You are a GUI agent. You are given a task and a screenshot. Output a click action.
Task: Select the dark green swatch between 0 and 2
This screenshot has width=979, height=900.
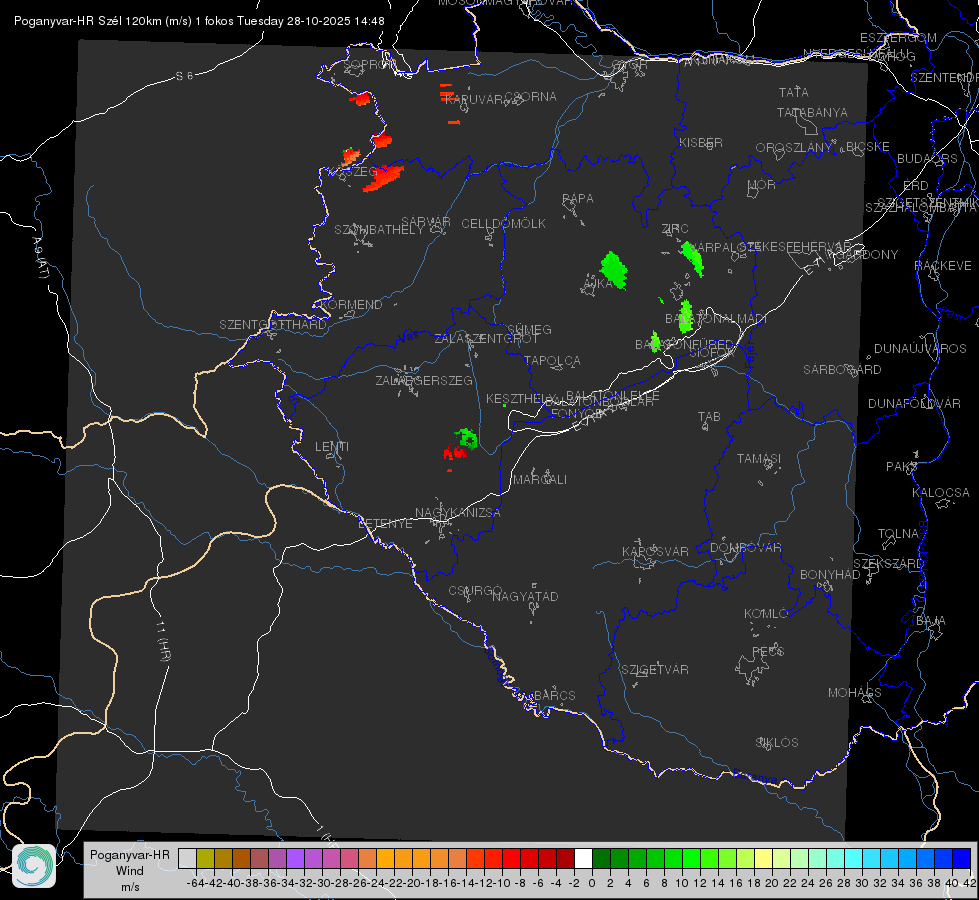(601, 858)
